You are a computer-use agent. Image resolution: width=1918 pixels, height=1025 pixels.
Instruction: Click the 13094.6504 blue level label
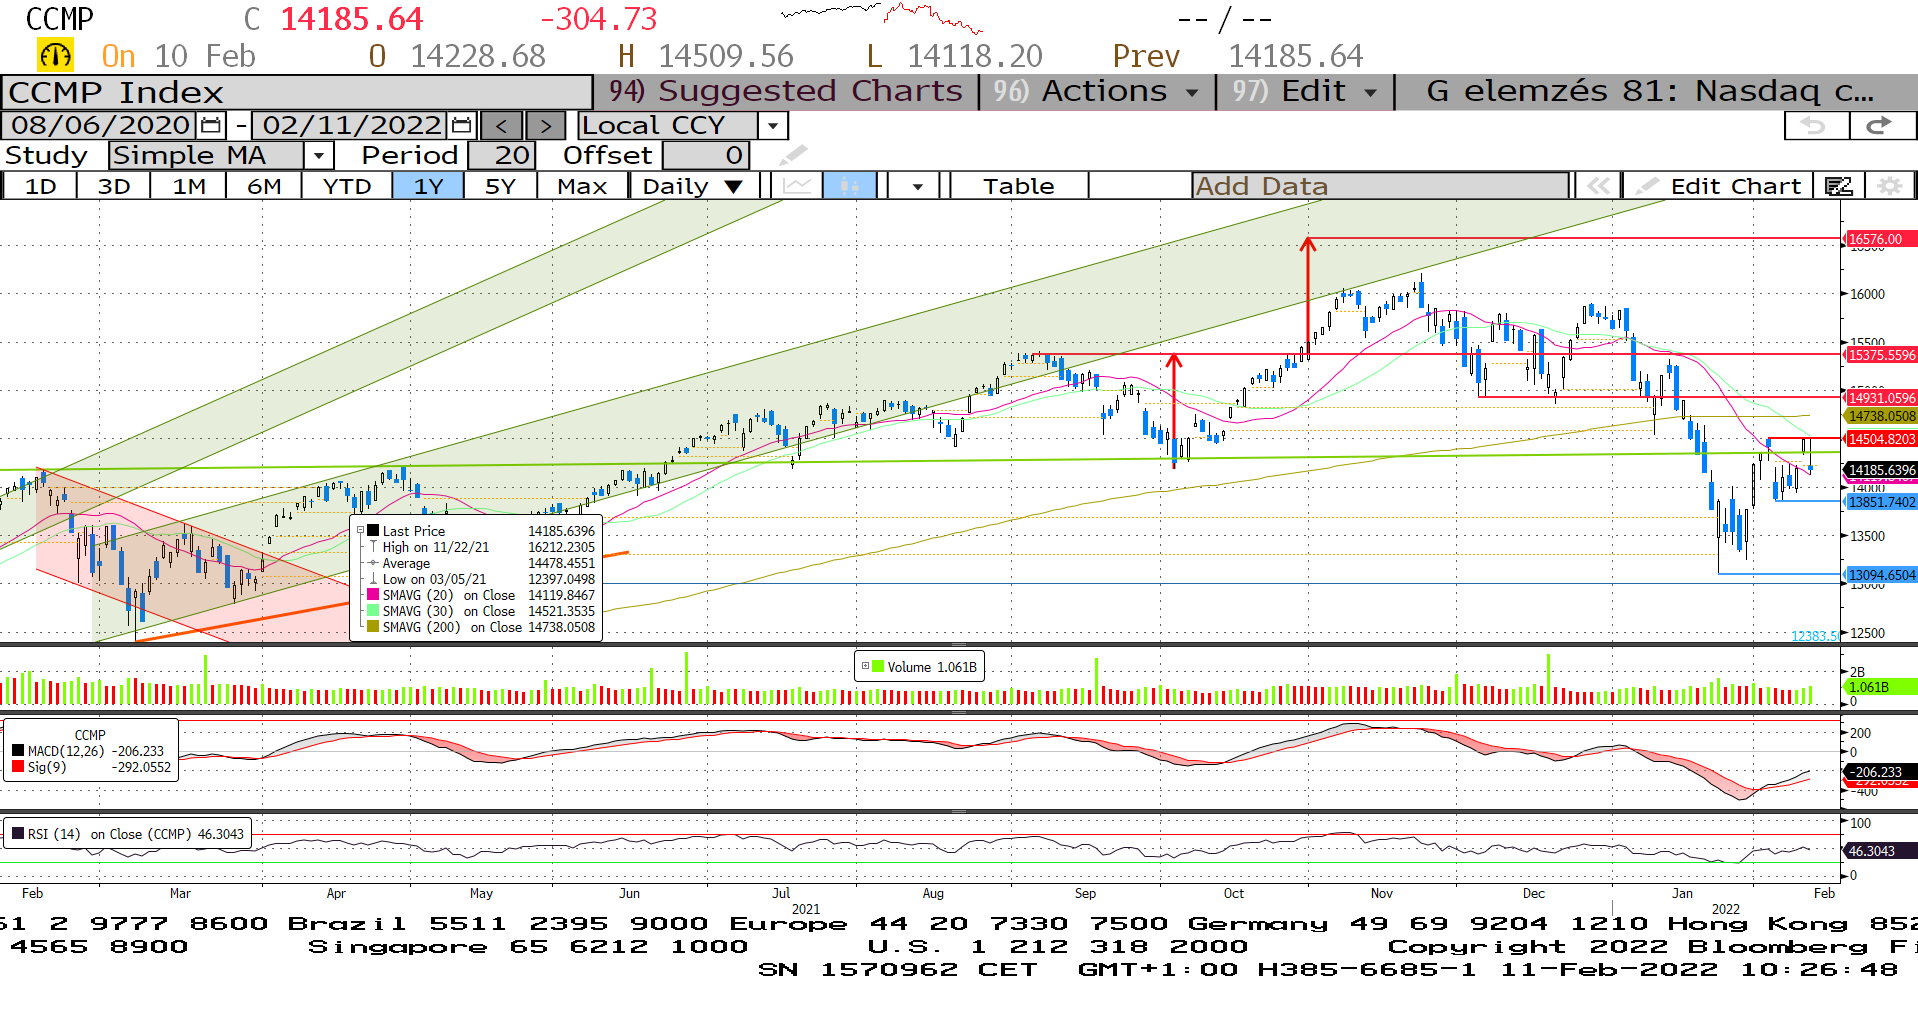(x=1880, y=575)
